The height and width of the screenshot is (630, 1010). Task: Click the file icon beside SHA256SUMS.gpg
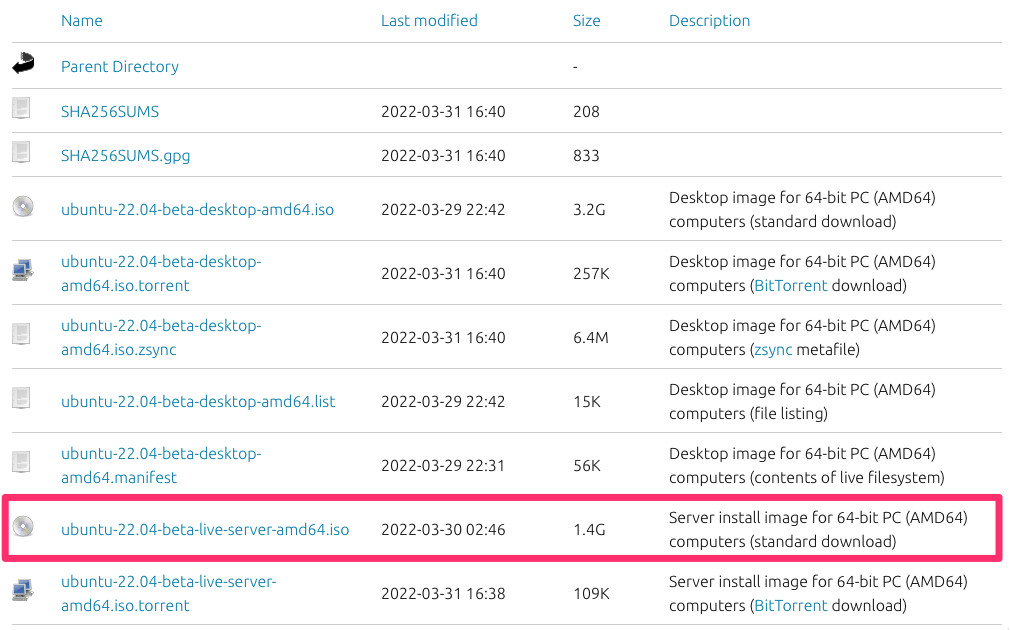[x=21, y=152]
